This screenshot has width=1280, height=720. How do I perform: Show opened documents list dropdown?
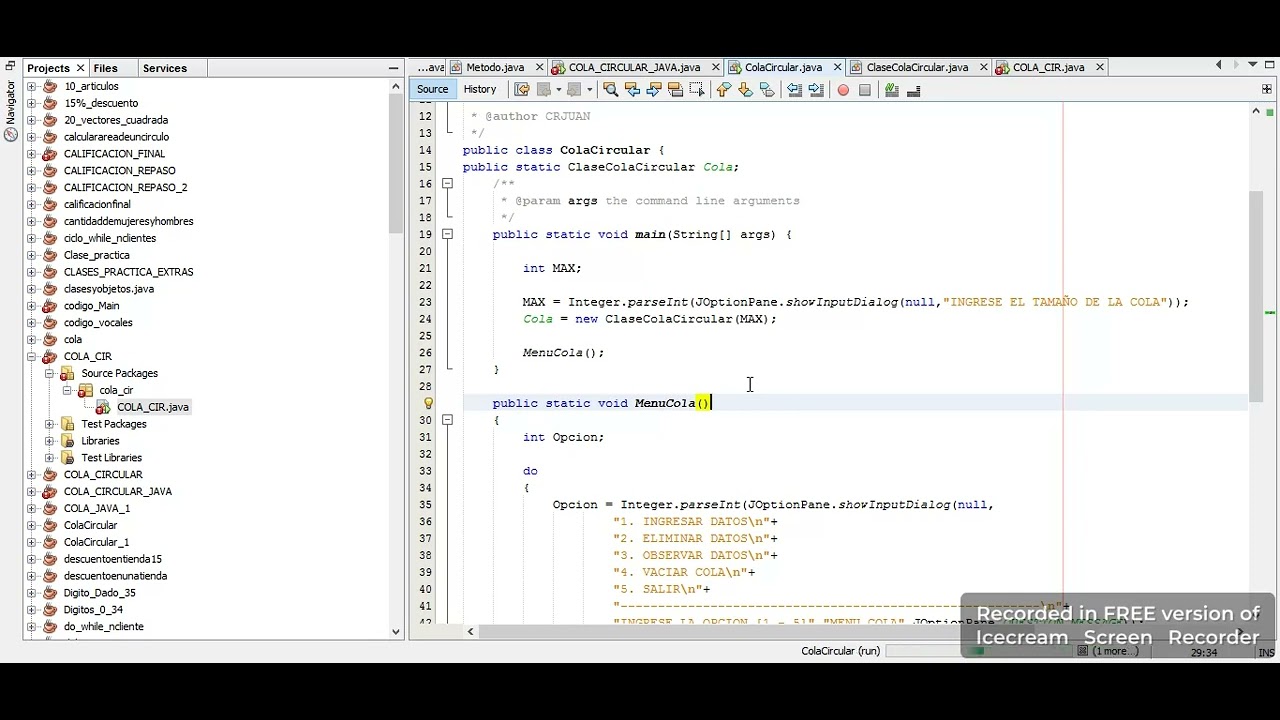(1252, 66)
